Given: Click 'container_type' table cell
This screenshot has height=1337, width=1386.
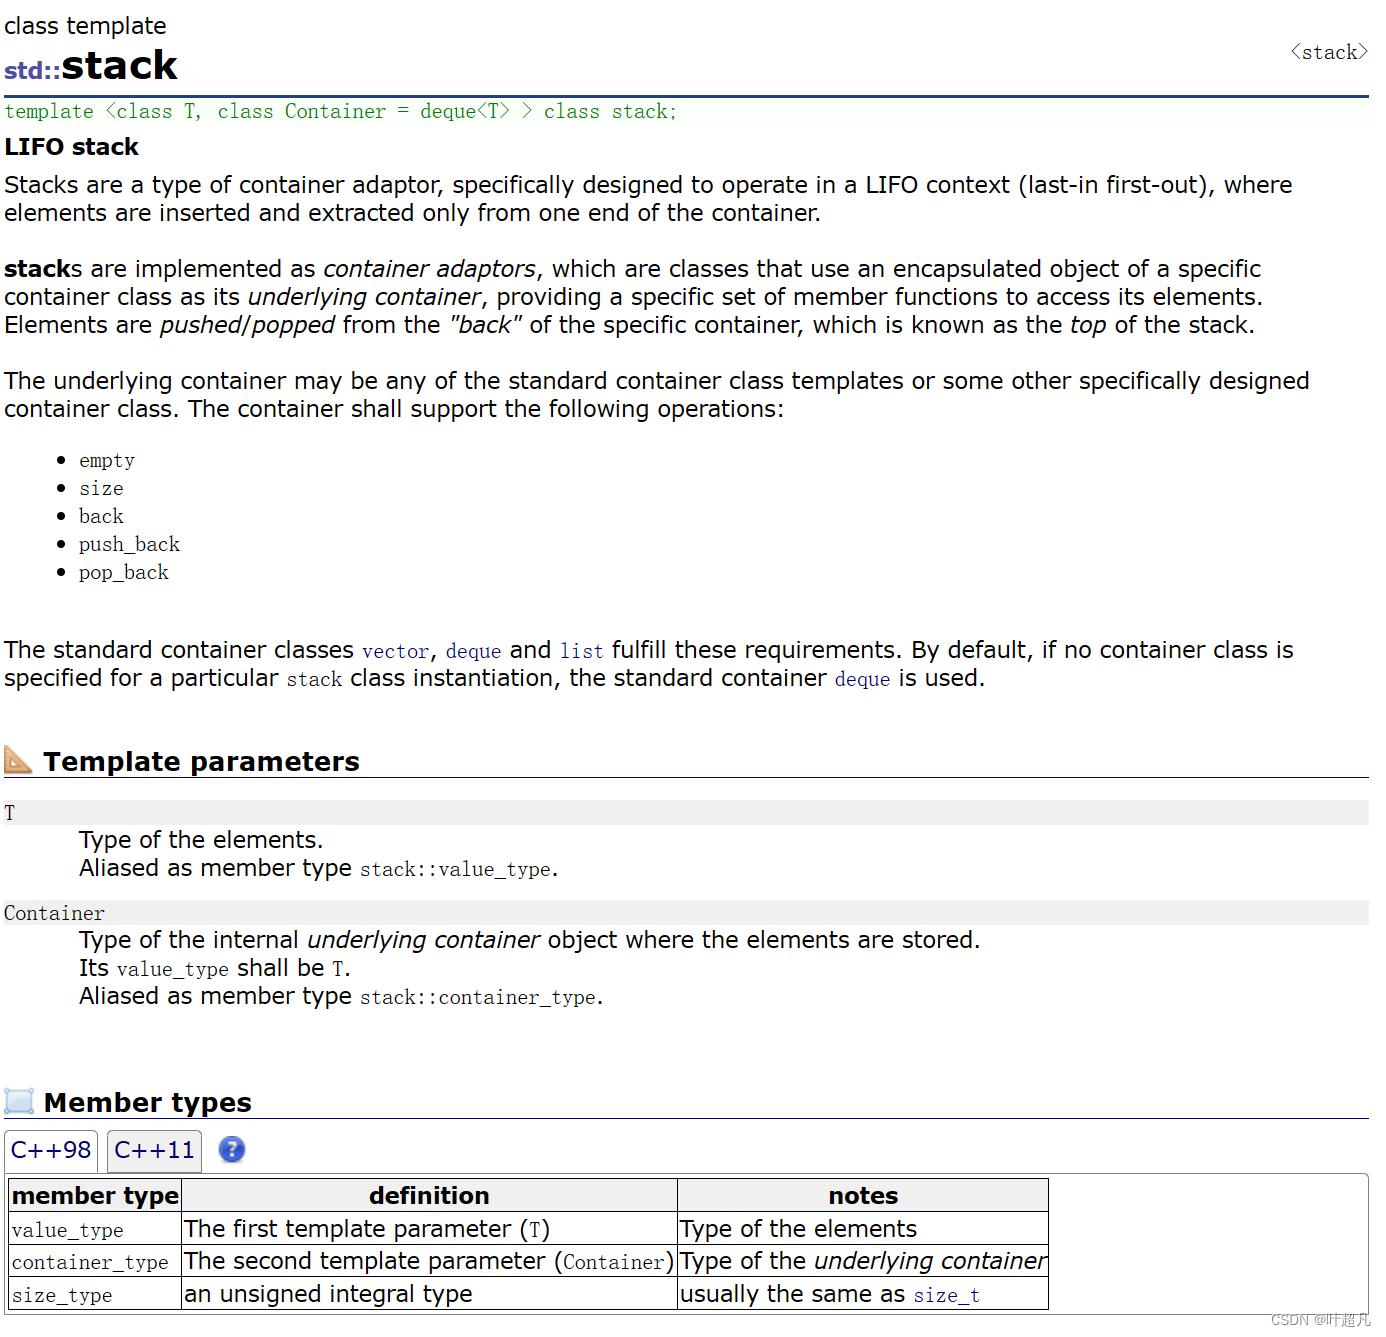Looking at the screenshot, I should point(95,1262).
